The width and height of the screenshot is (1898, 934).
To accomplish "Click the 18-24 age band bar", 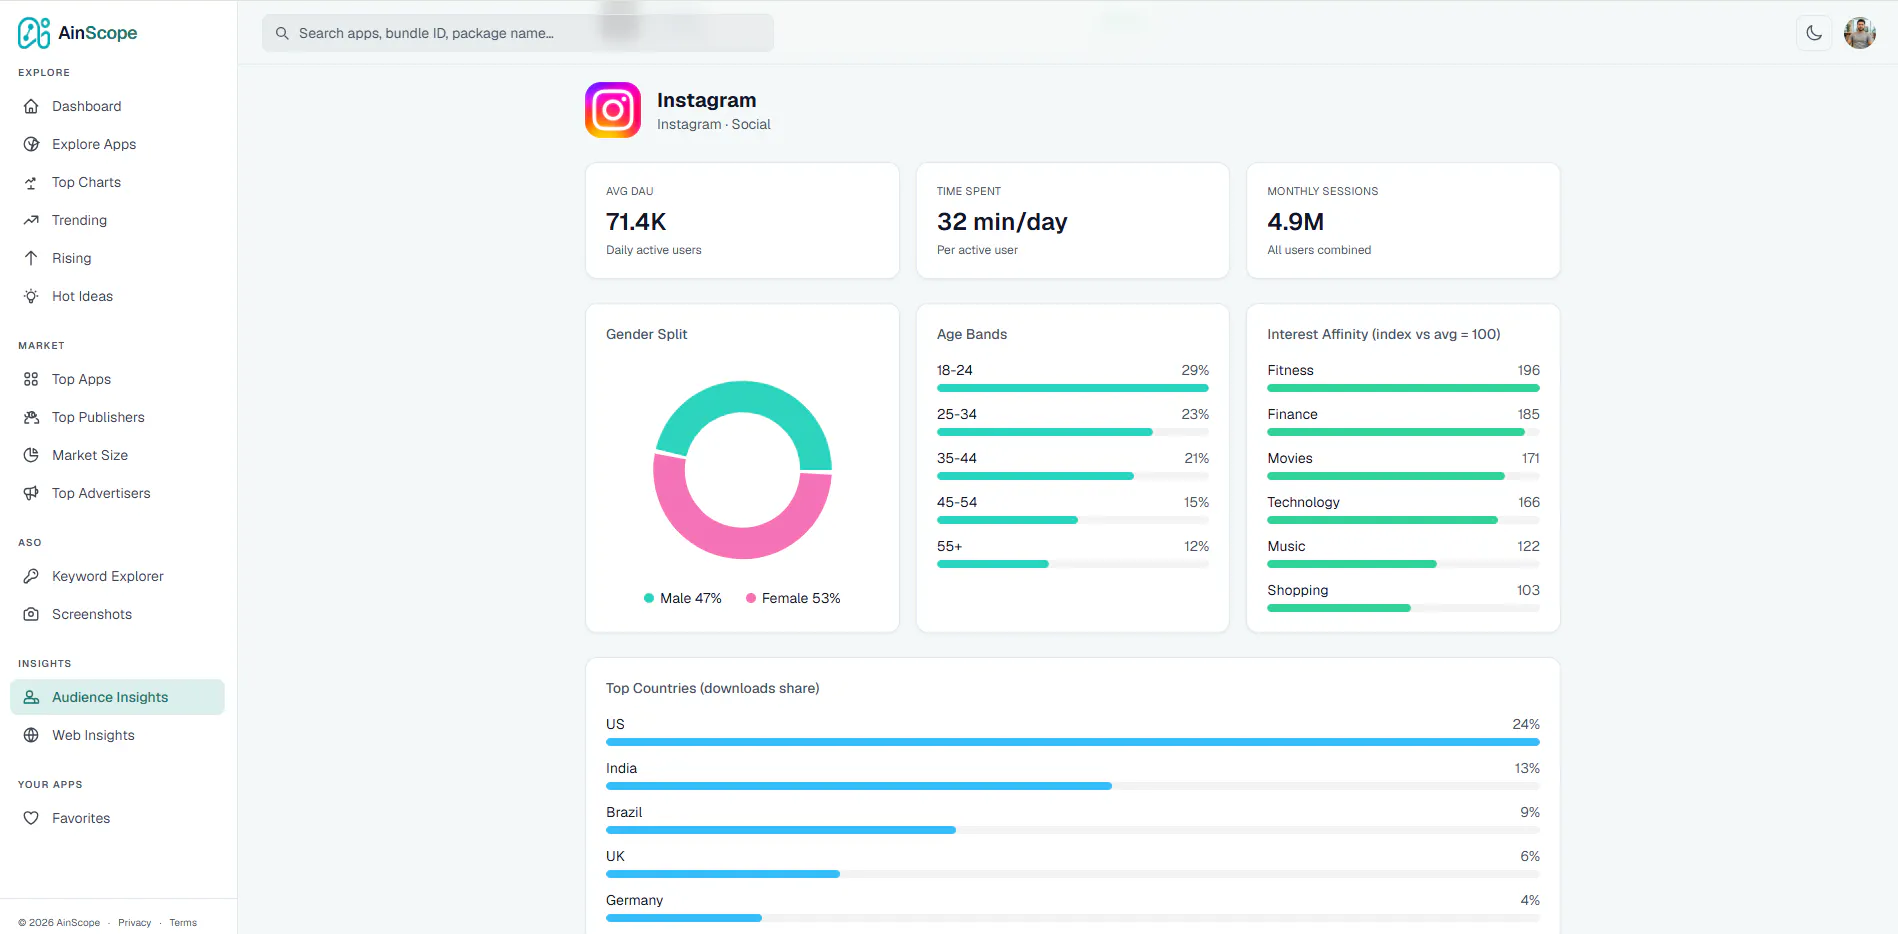I will (x=1073, y=388).
